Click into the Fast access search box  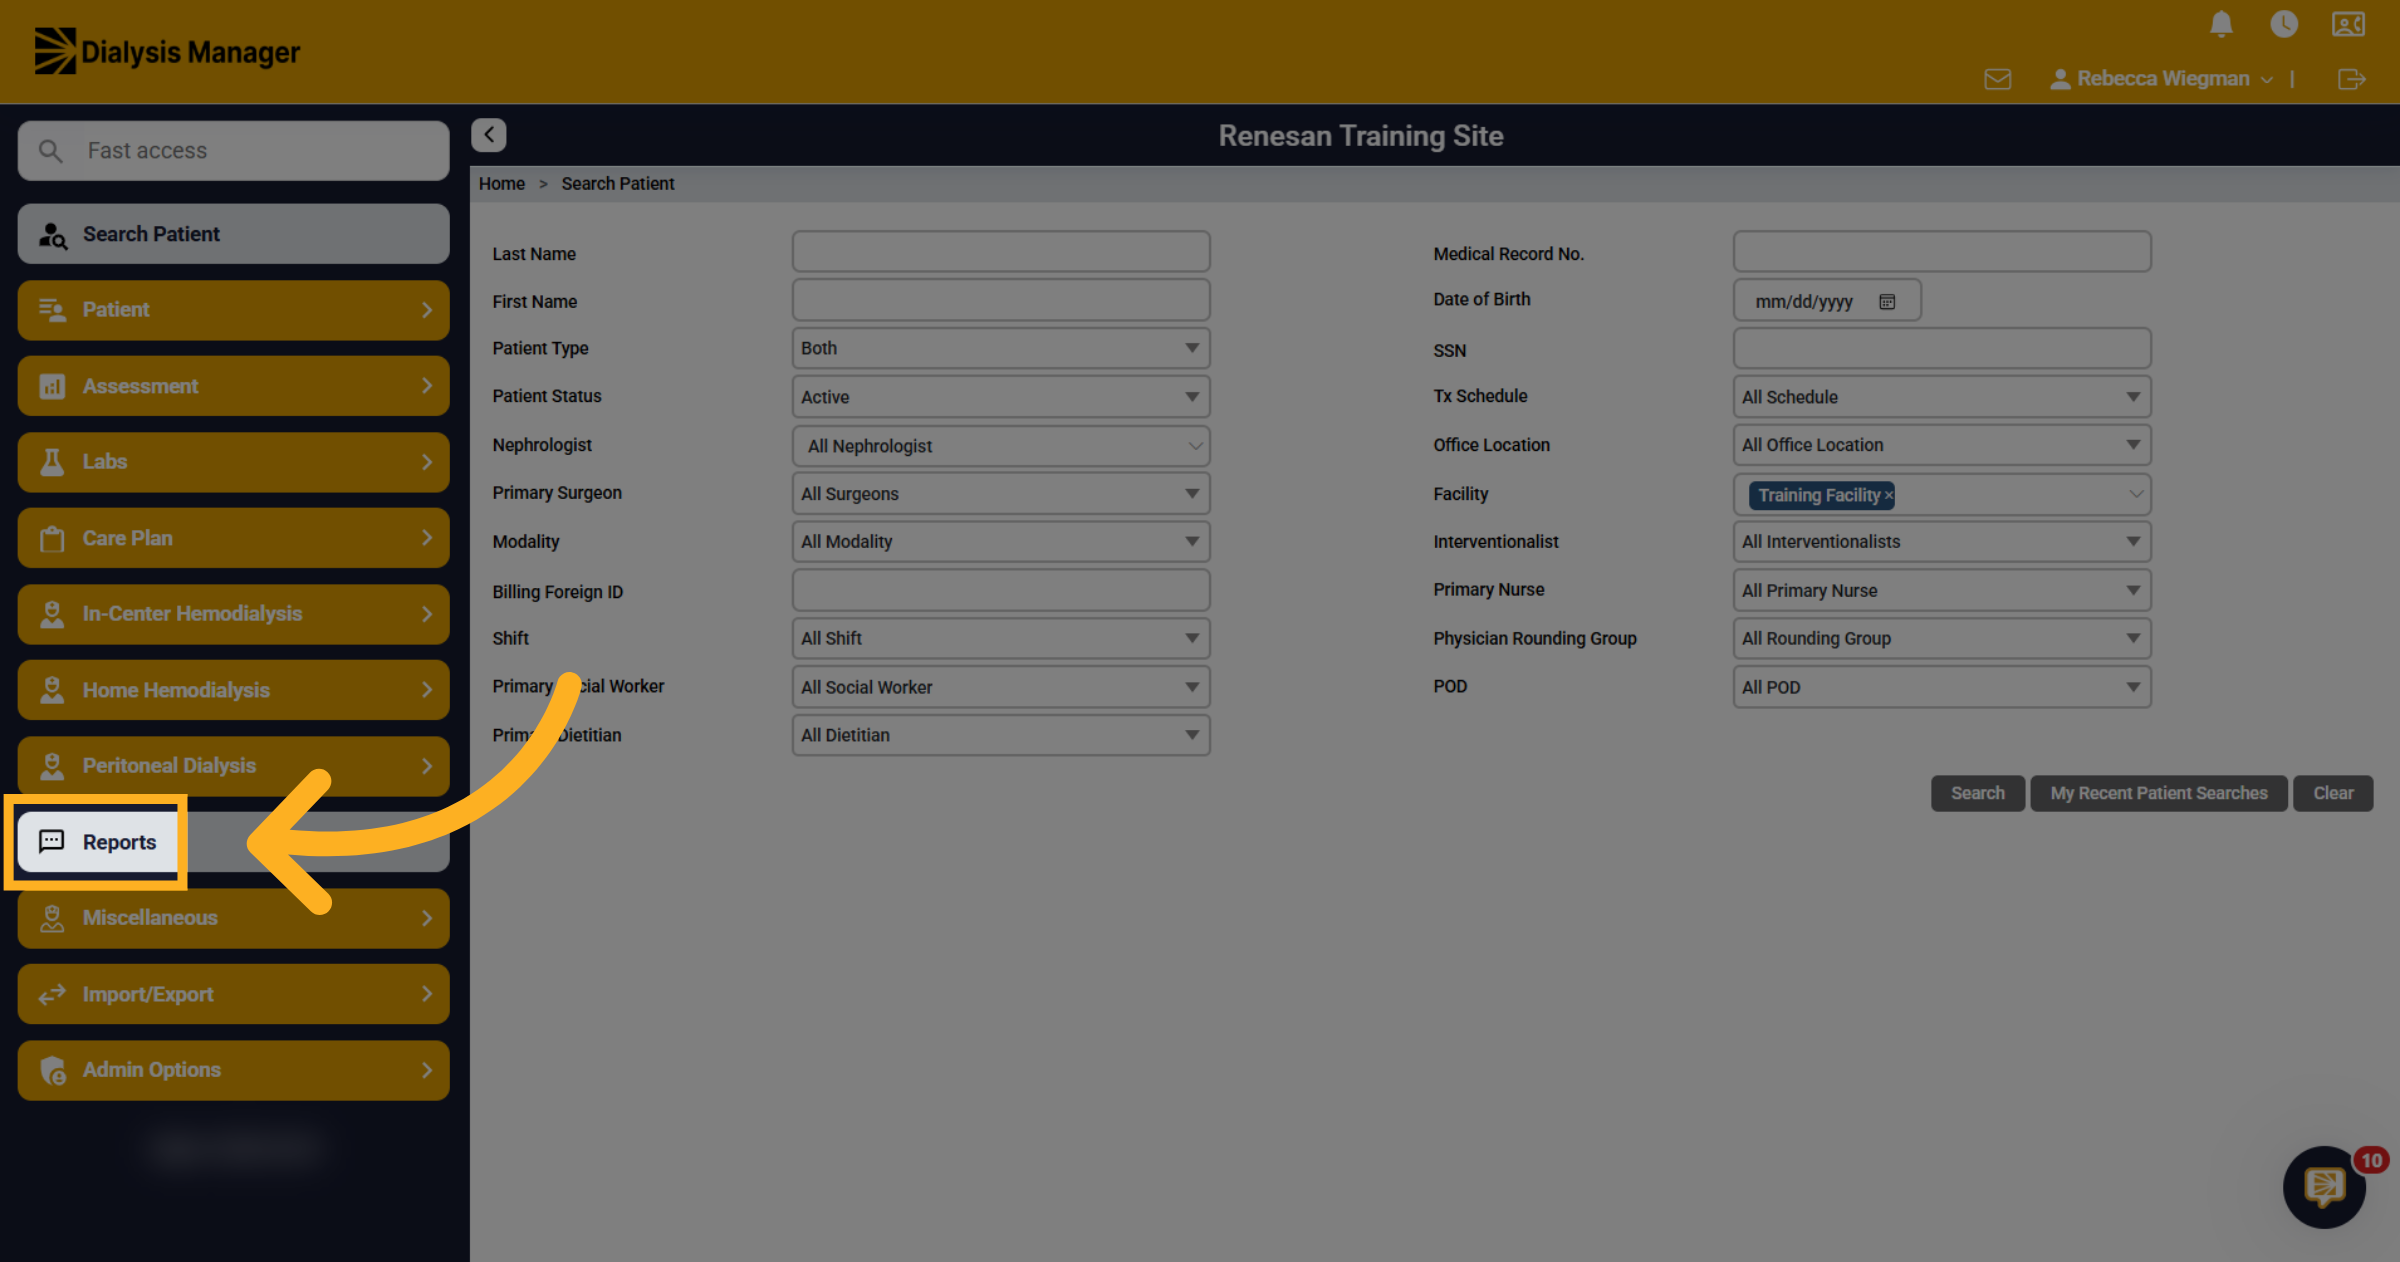point(233,151)
